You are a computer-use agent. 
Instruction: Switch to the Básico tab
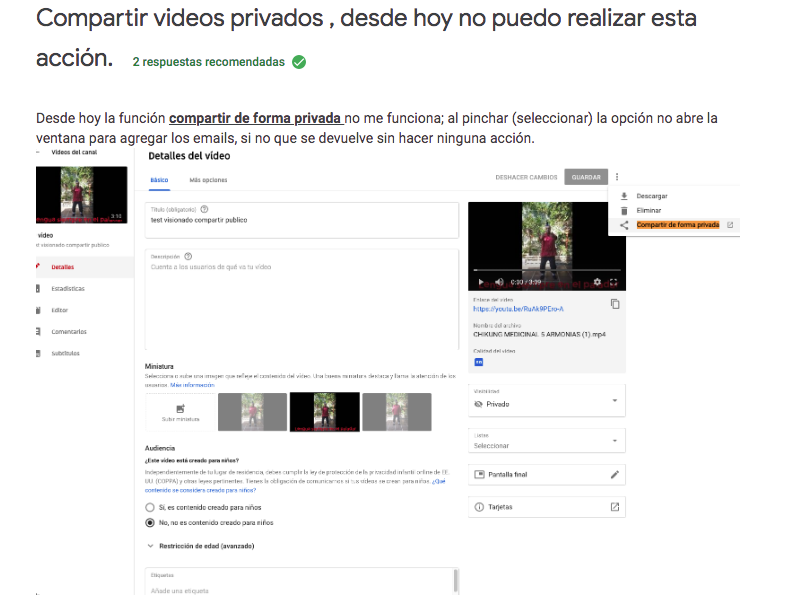point(159,180)
